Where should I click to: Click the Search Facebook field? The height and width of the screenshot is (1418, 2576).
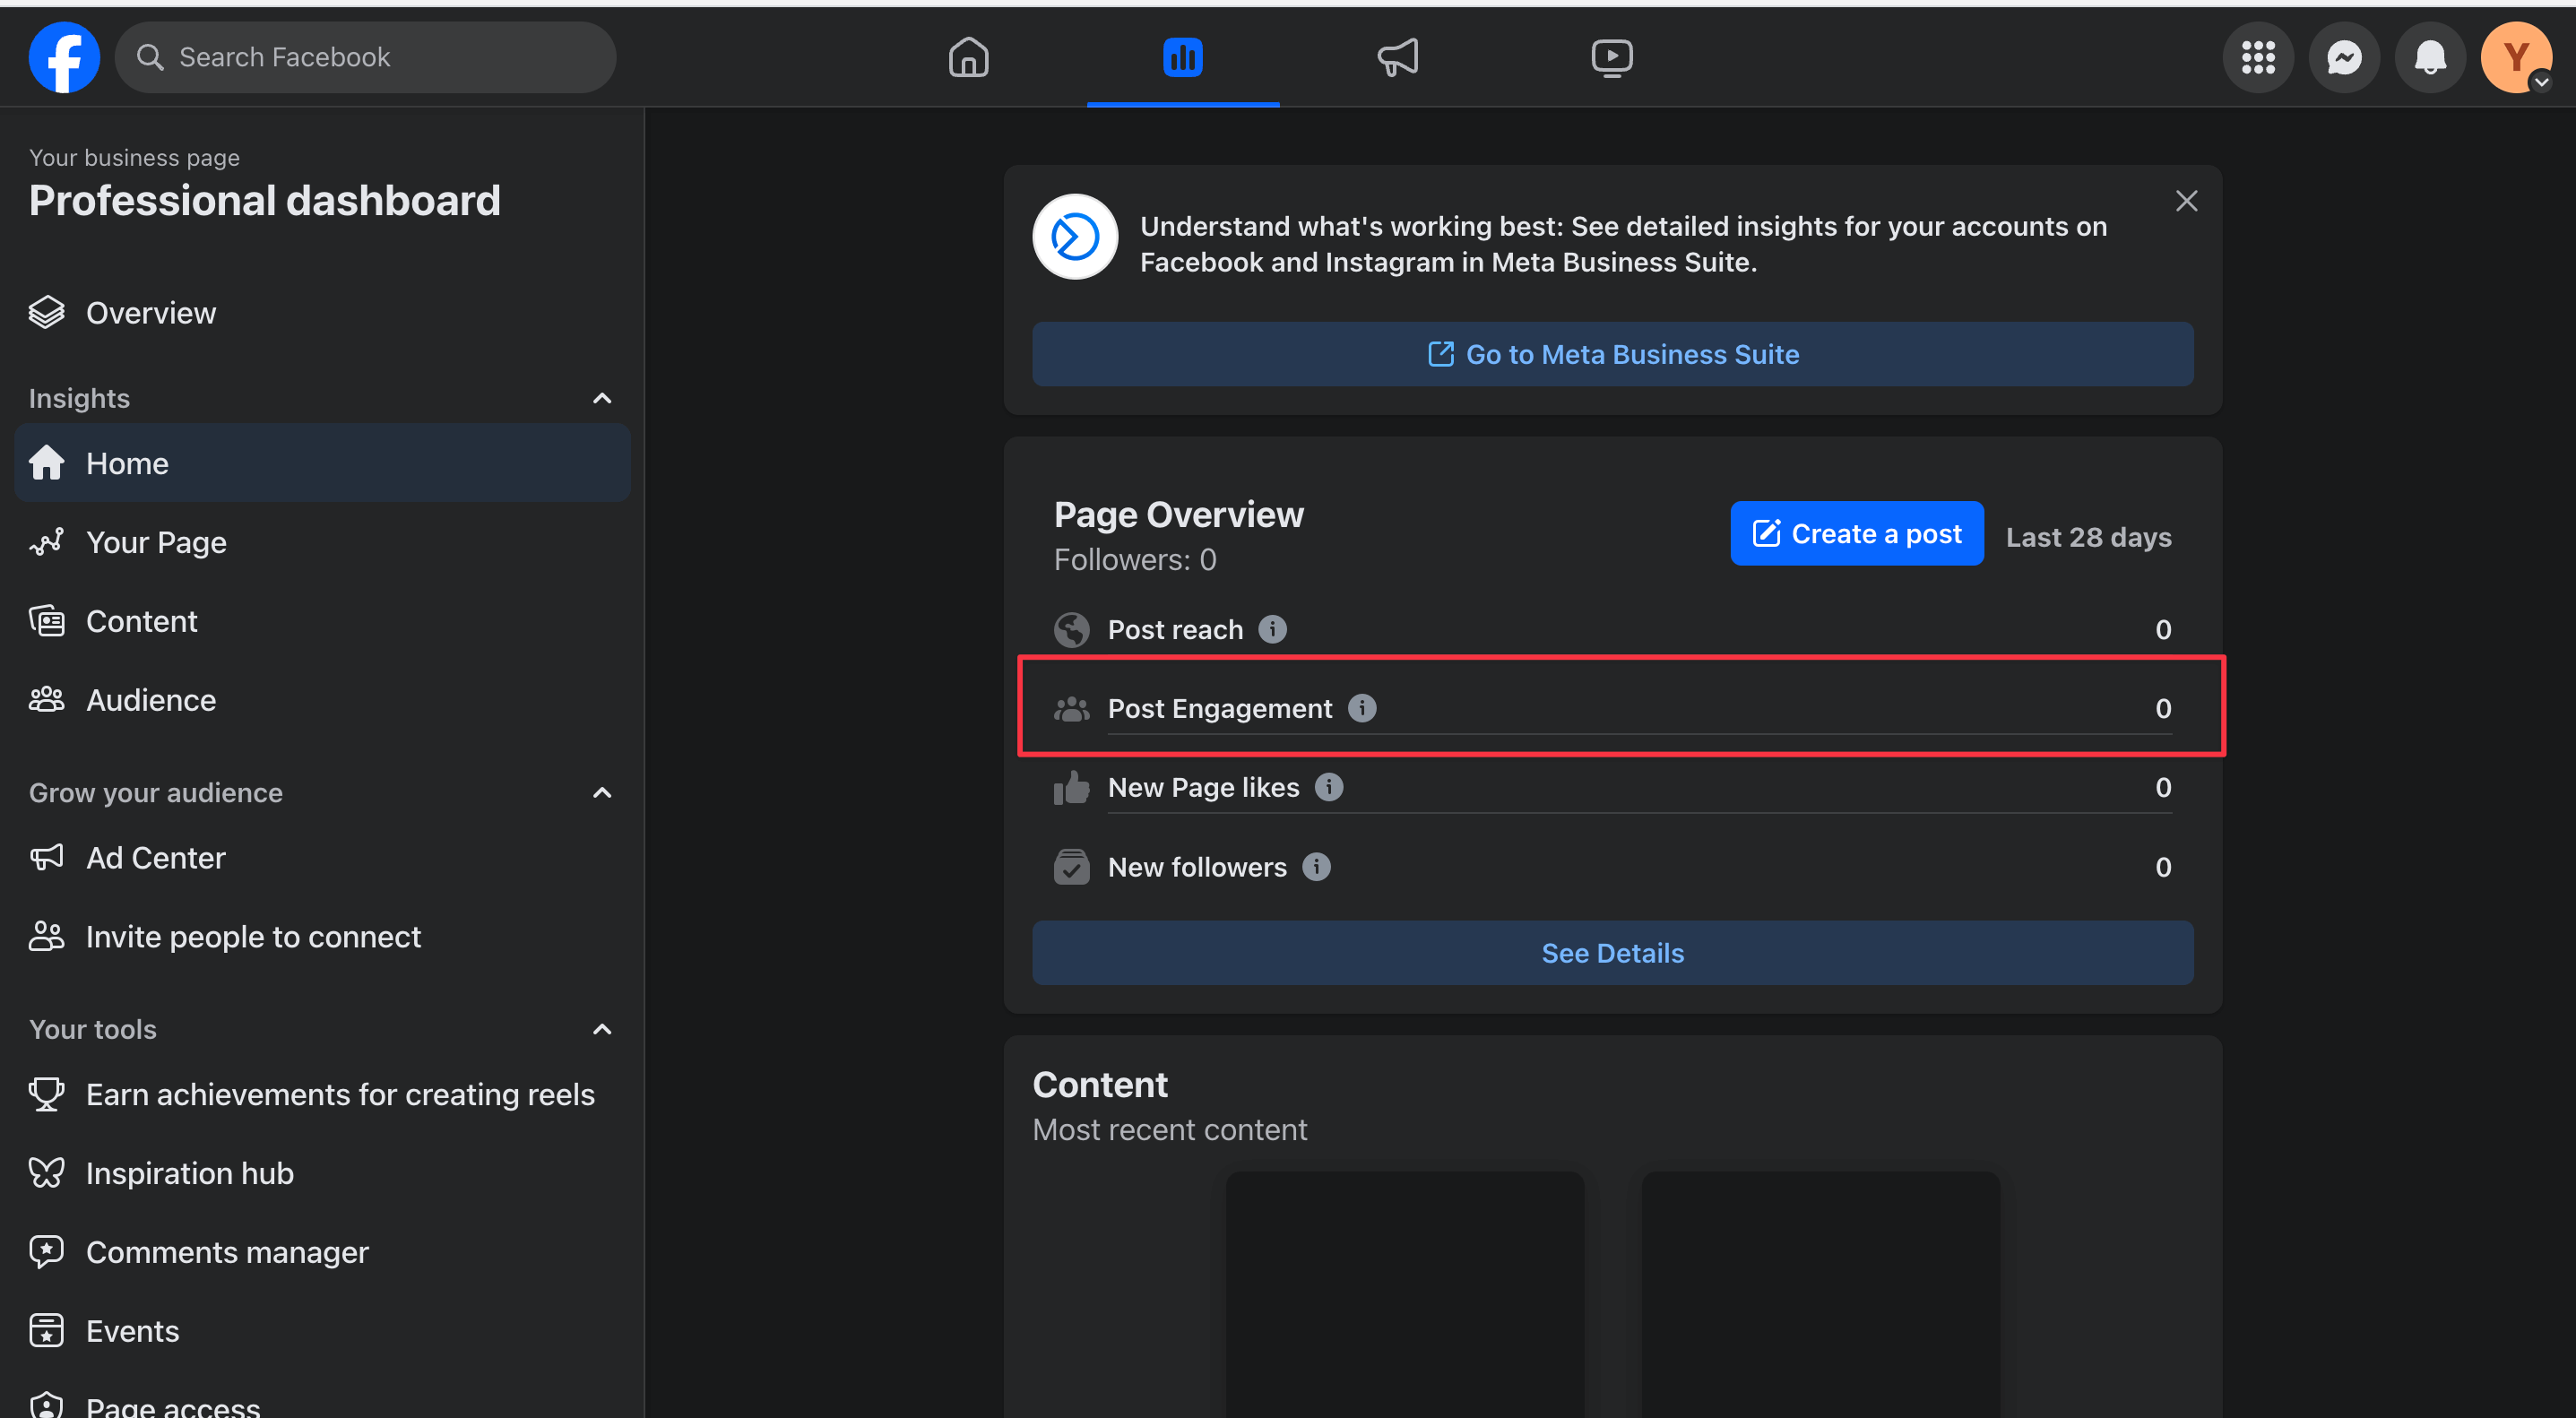click(x=365, y=57)
